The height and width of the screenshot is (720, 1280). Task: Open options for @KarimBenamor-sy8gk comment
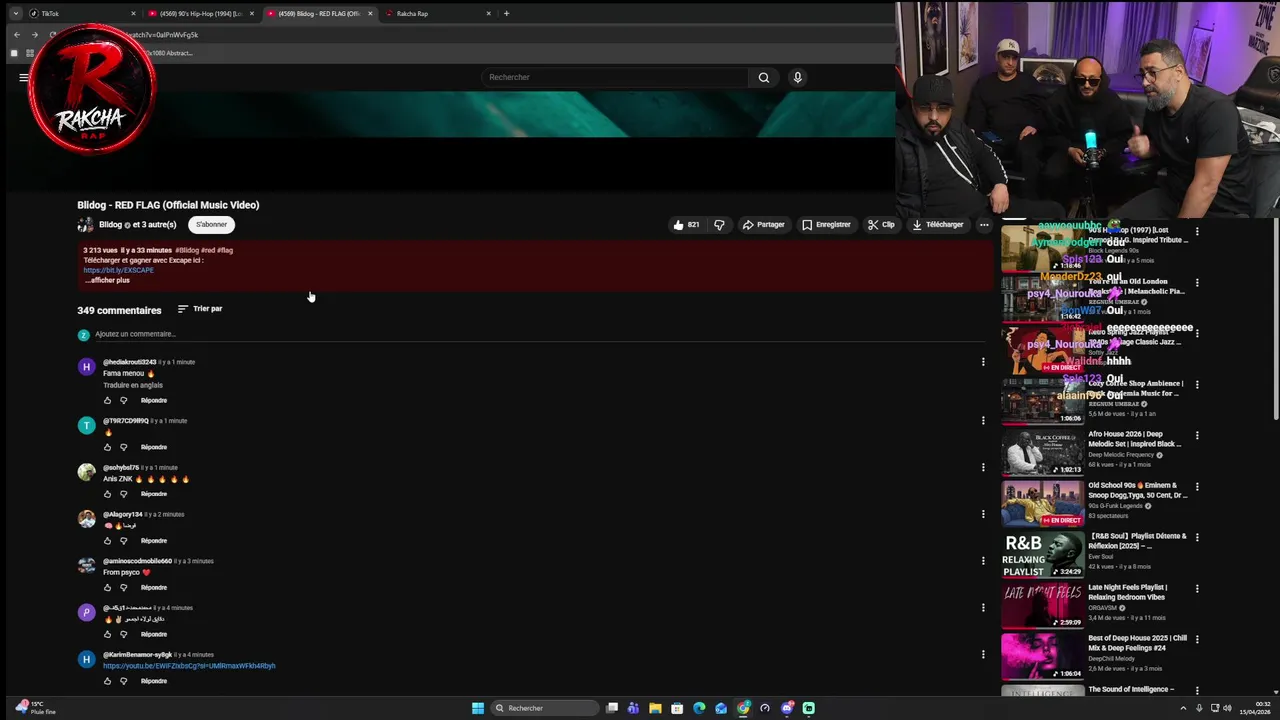coord(983,655)
